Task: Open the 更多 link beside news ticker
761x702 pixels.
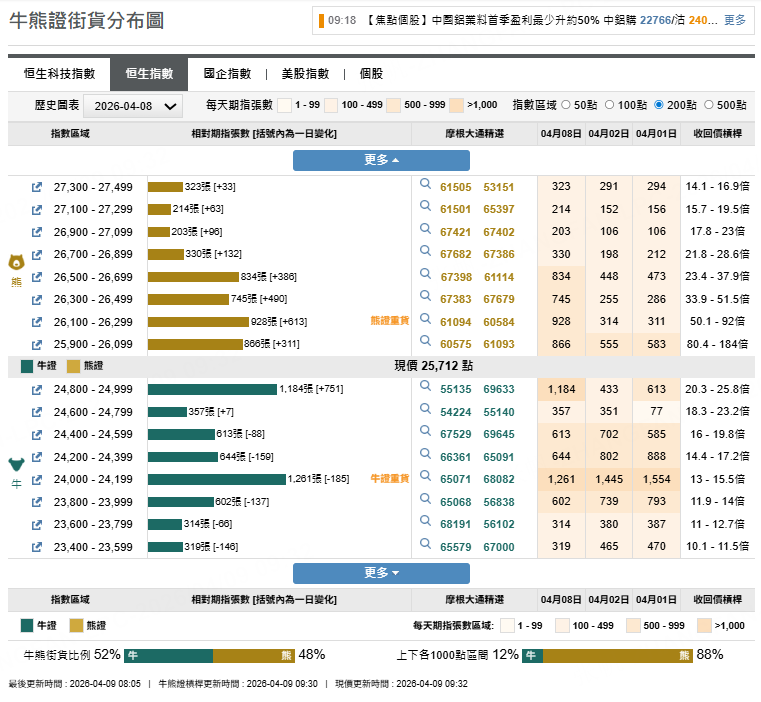Action: pos(734,20)
